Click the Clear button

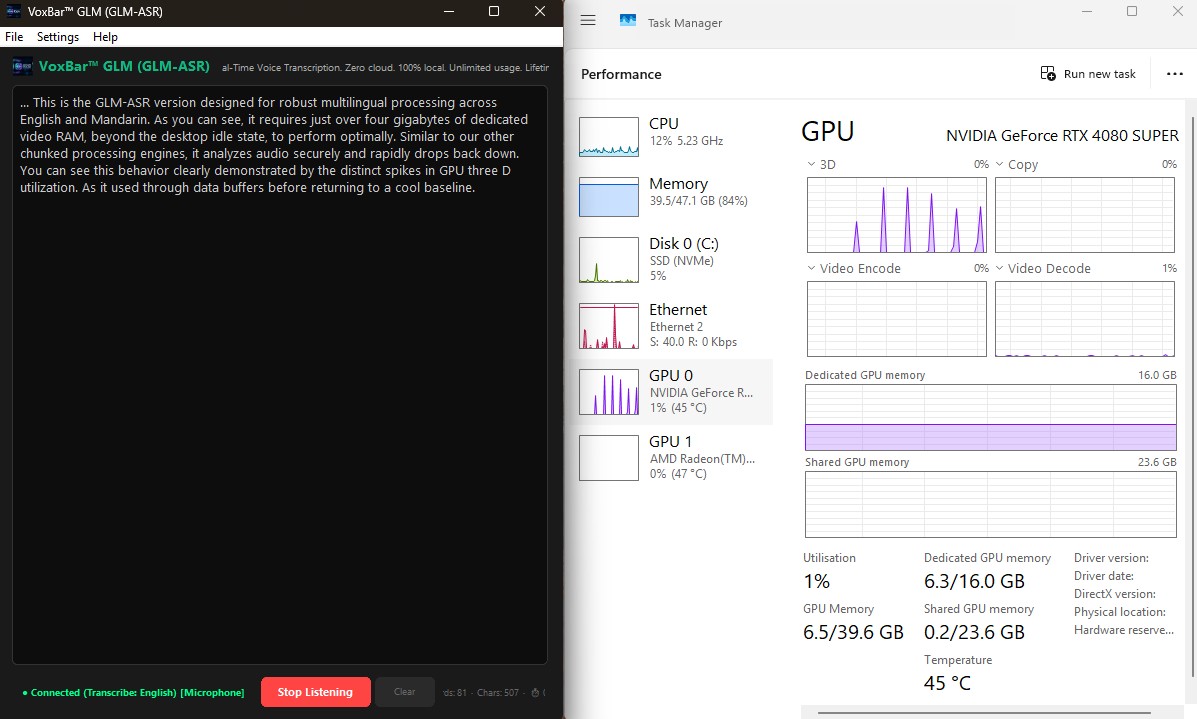pos(404,691)
